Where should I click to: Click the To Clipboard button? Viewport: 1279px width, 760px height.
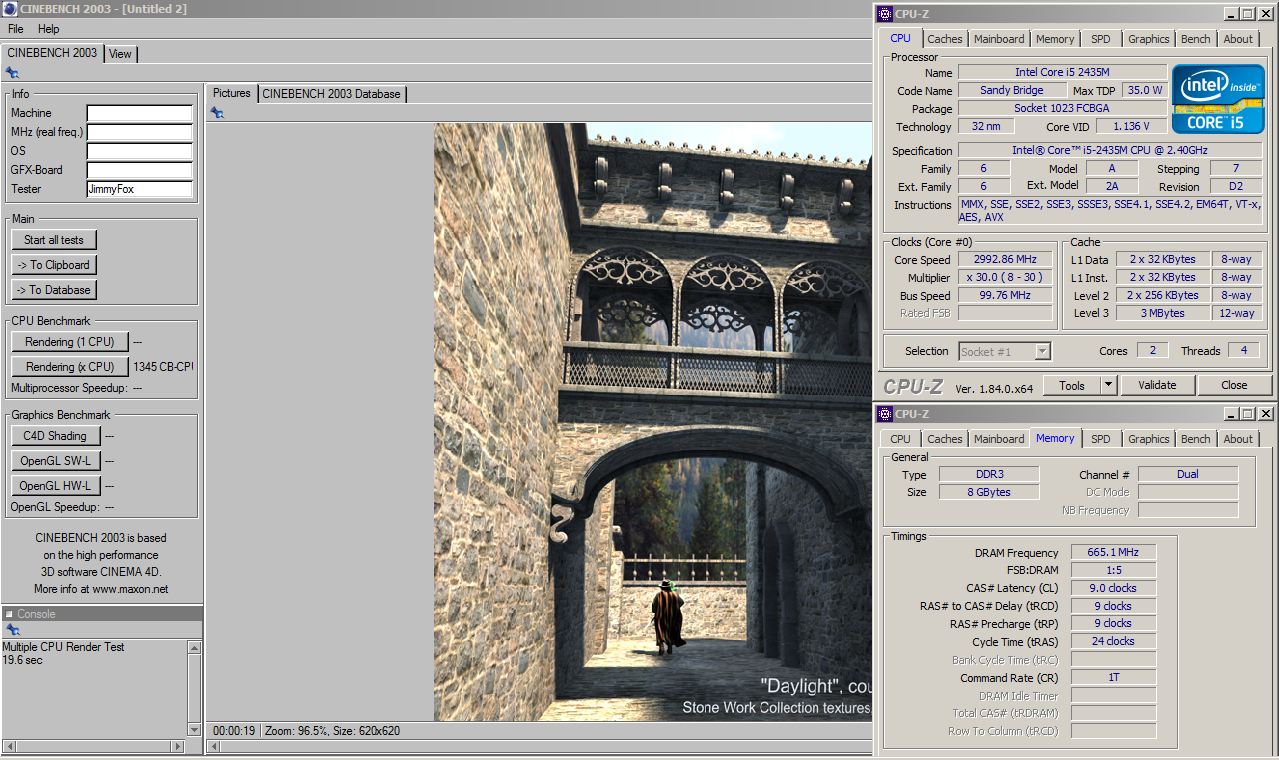click(54, 265)
